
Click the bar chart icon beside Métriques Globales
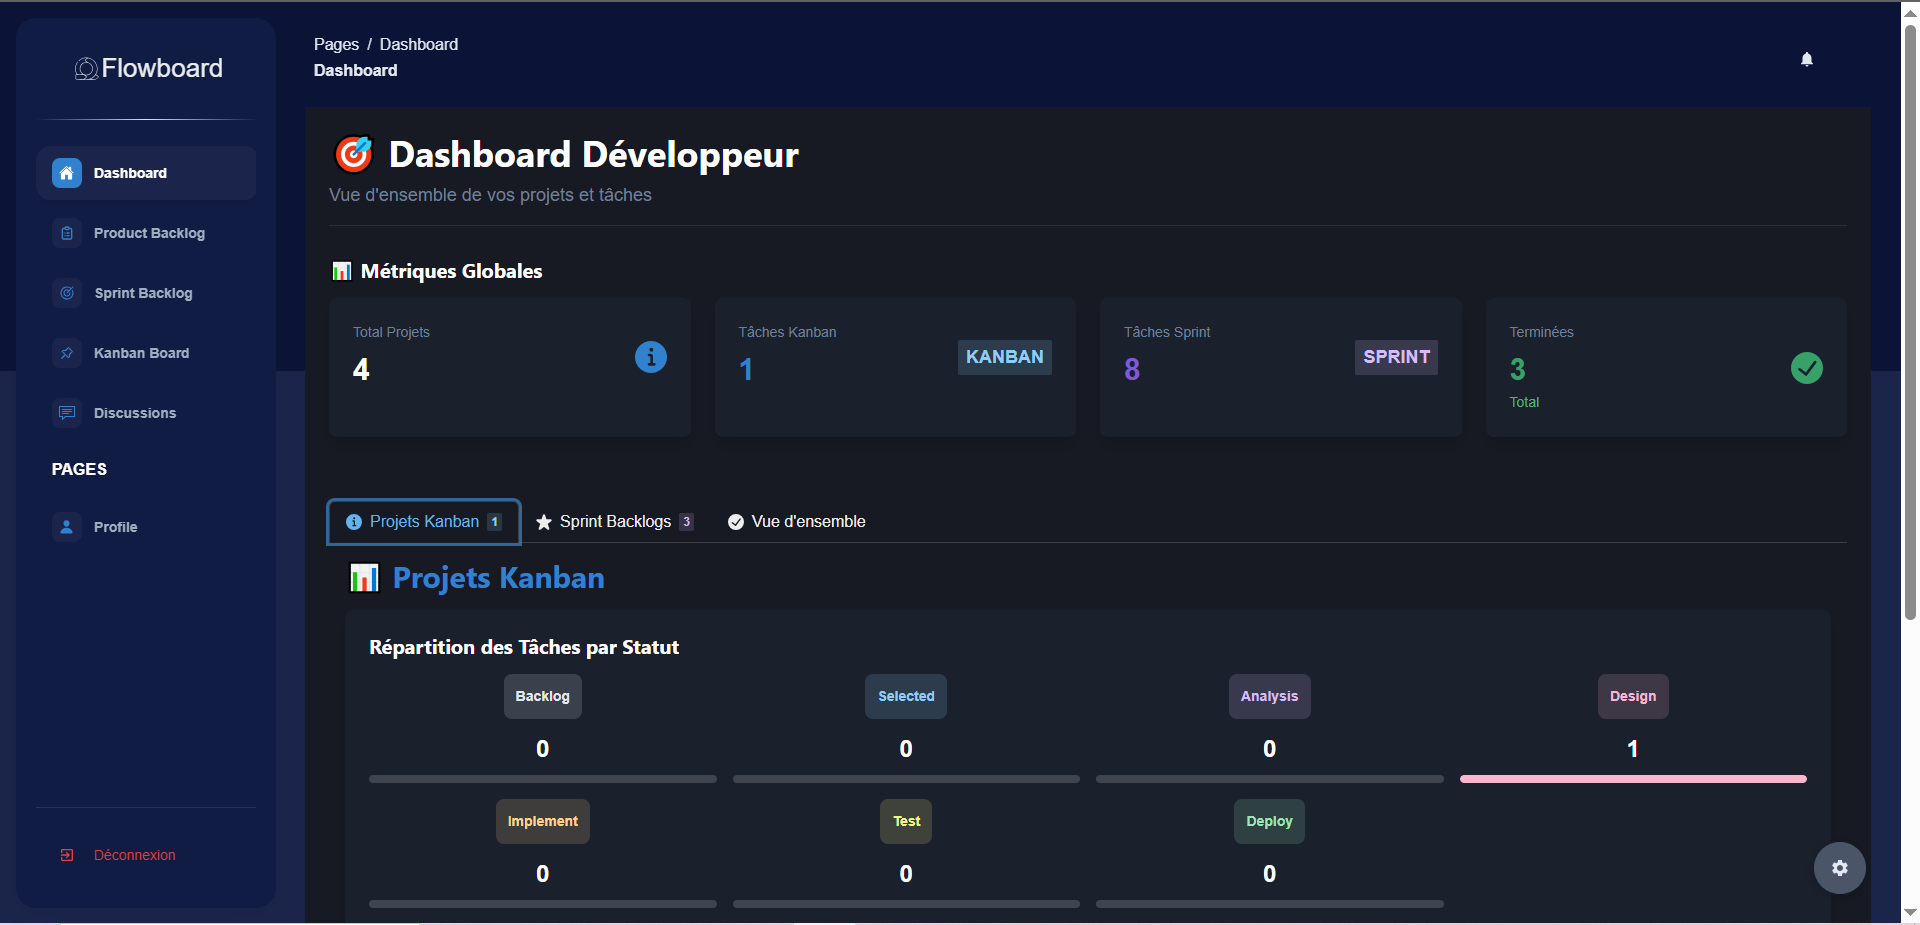342,271
